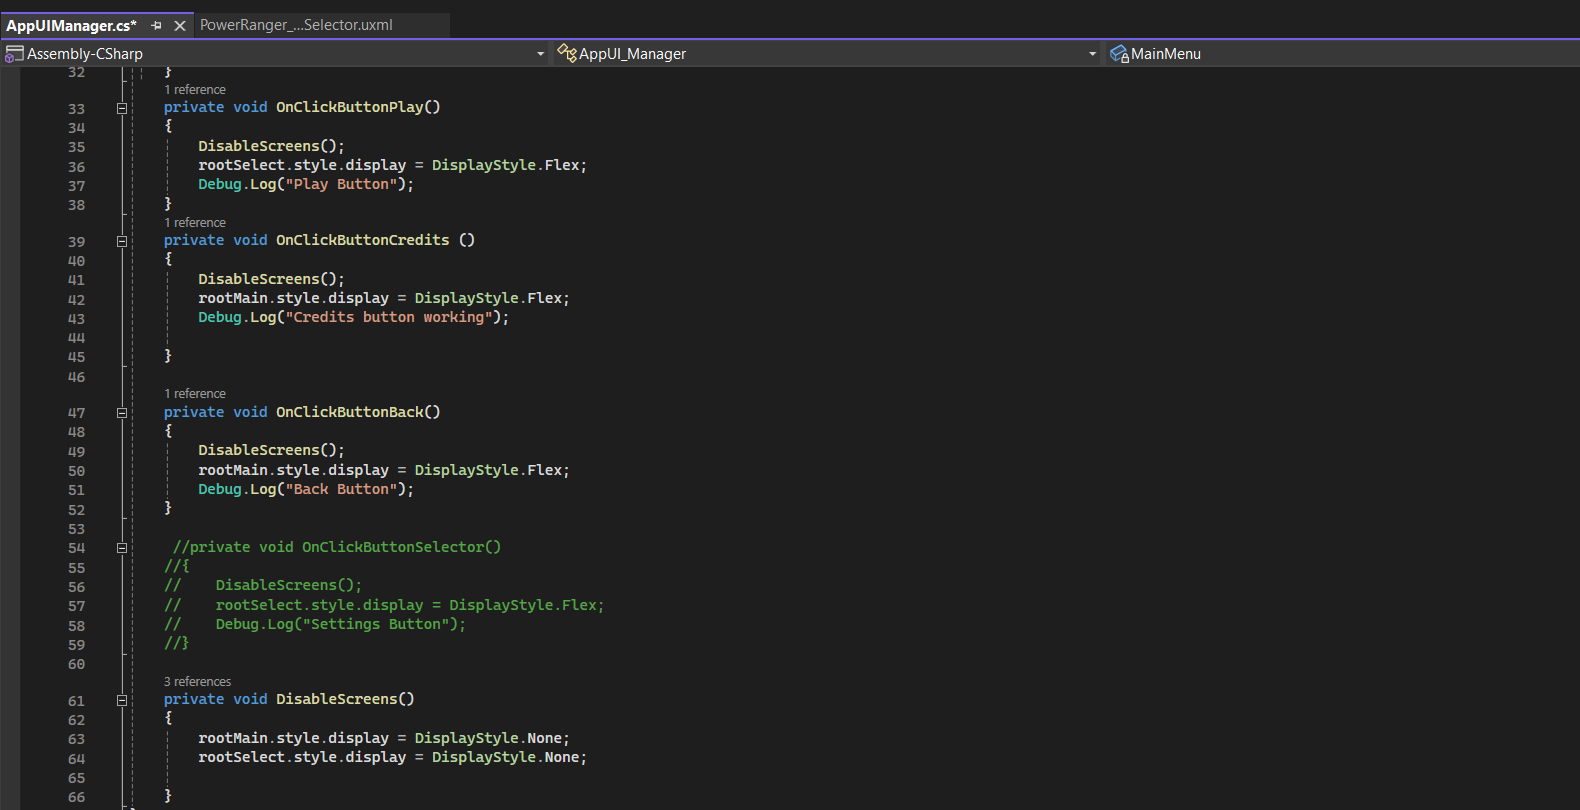This screenshot has width=1580, height=810.
Task: Click the "Back Button" string literal
Action: 341,489
